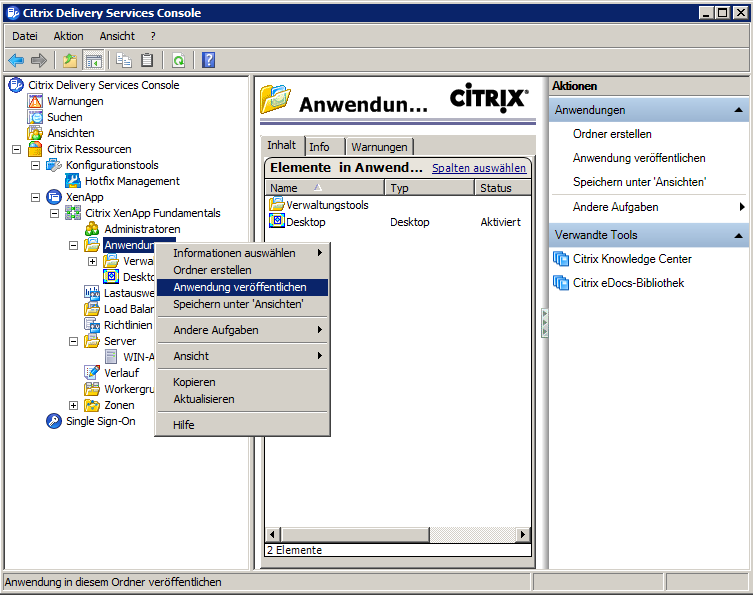The width and height of the screenshot is (753, 595).
Task: Click the Workergruppen icon in tree
Action: pos(92,389)
